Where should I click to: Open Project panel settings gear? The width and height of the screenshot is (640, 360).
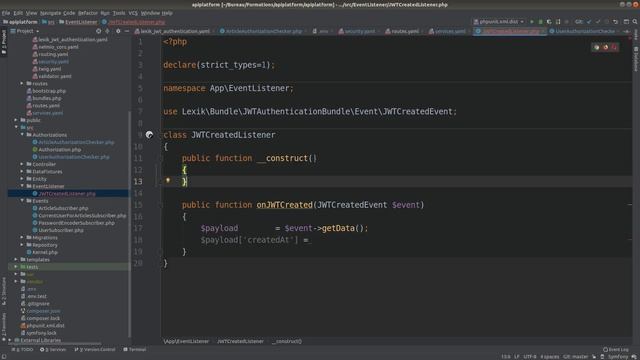click(x=118, y=31)
